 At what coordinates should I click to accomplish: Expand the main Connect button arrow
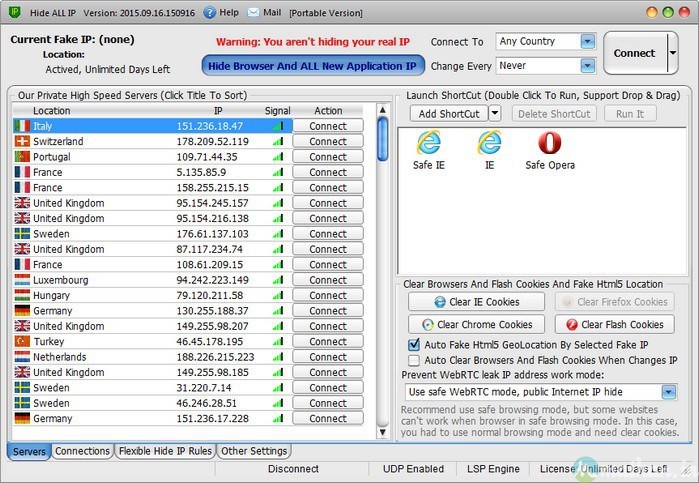[673, 53]
